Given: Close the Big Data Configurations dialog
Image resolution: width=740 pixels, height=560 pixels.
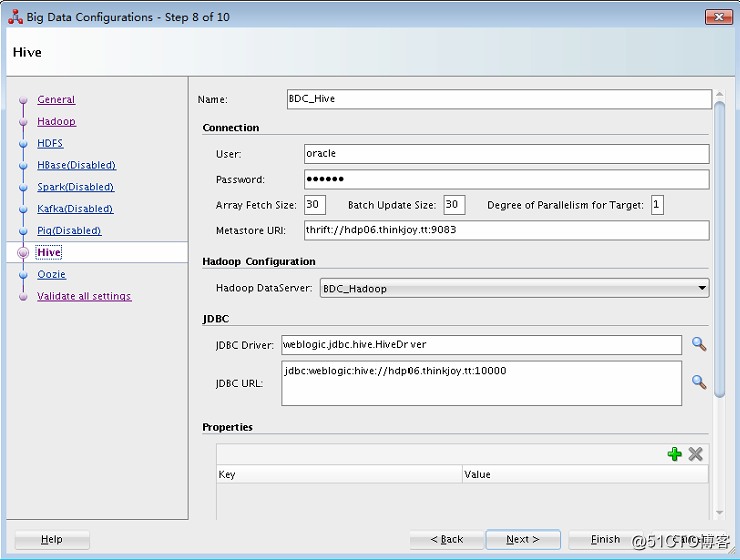Looking at the screenshot, I should pyautogui.click(x=719, y=17).
